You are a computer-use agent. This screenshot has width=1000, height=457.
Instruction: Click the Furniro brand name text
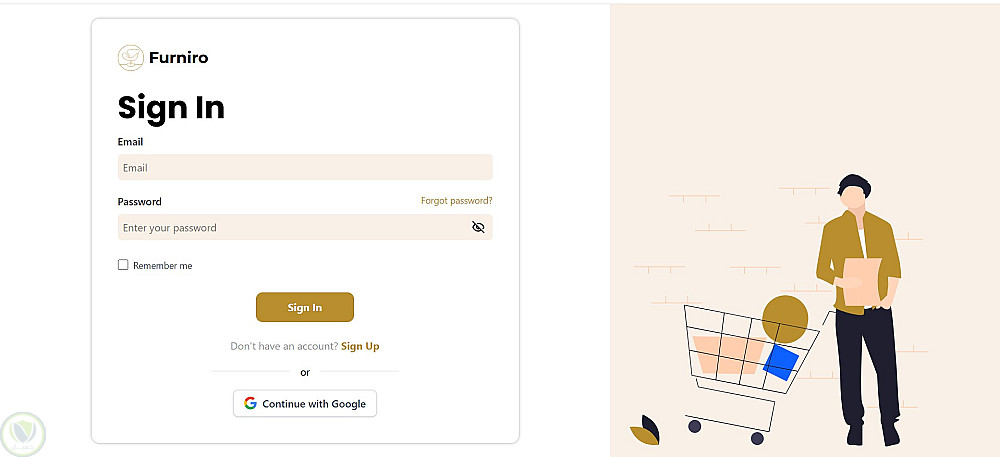click(x=178, y=58)
